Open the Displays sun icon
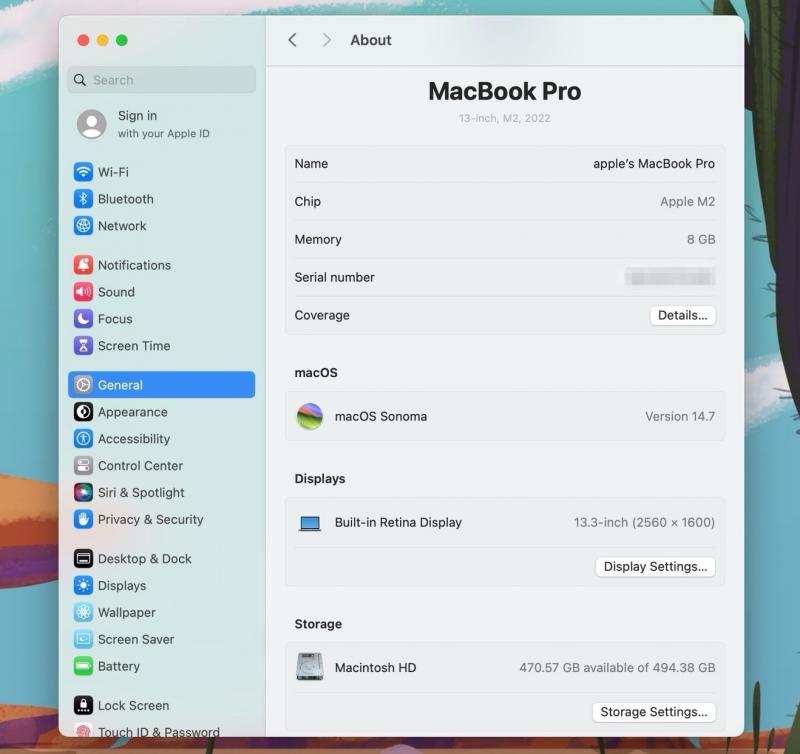800x754 pixels. 83,586
